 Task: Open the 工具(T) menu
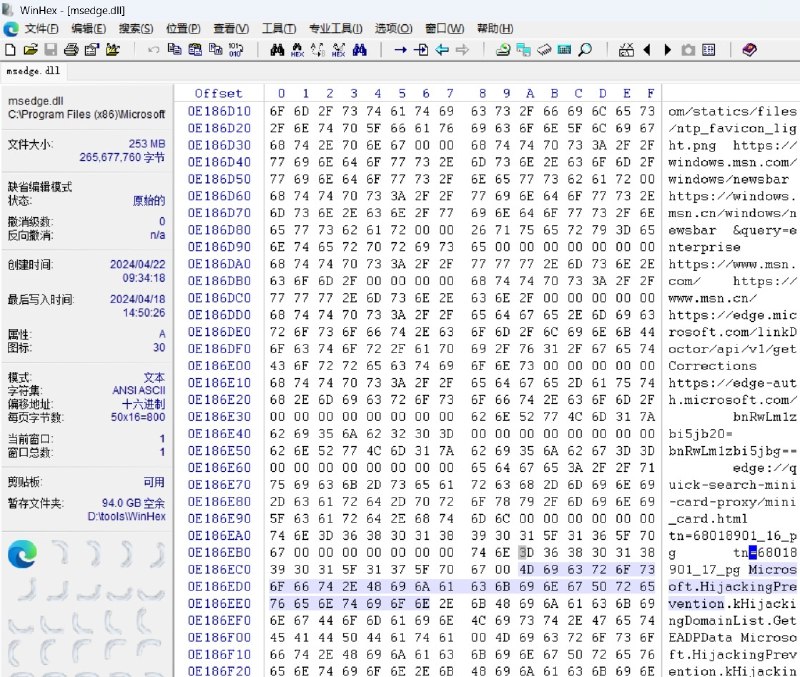[x=279, y=29]
